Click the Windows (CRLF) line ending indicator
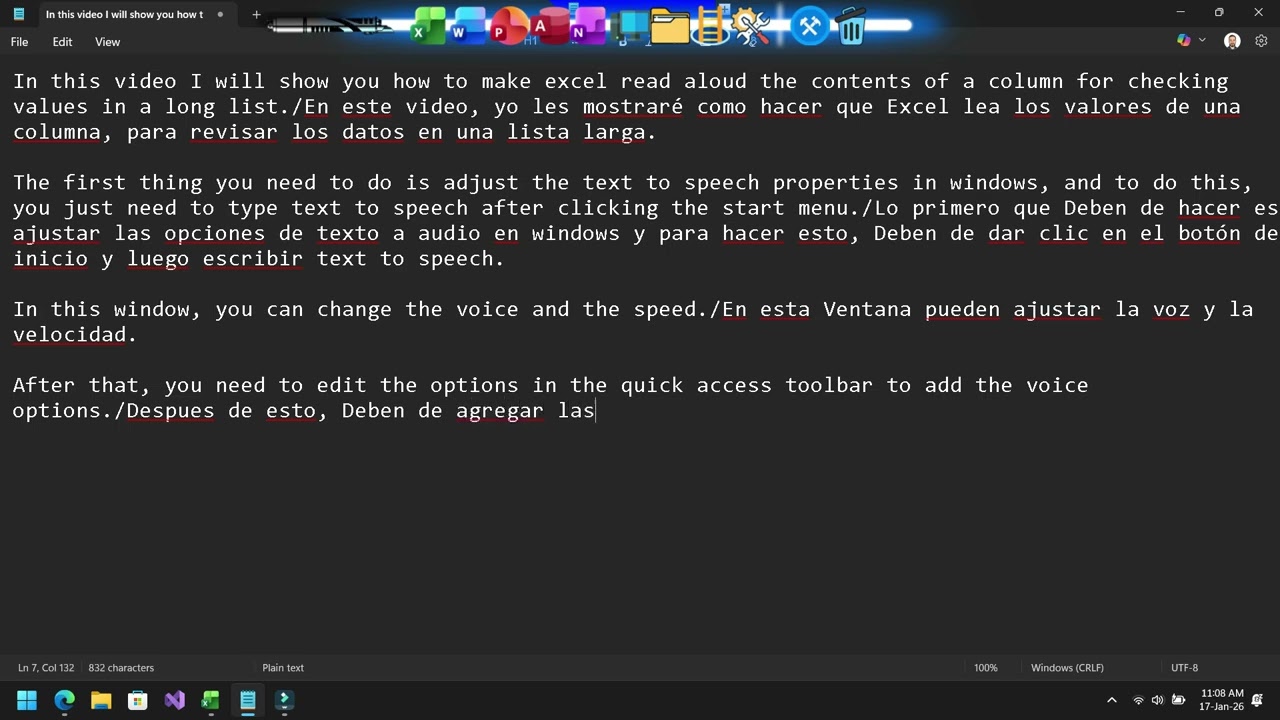The image size is (1280, 720). click(x=1067, y=668)
